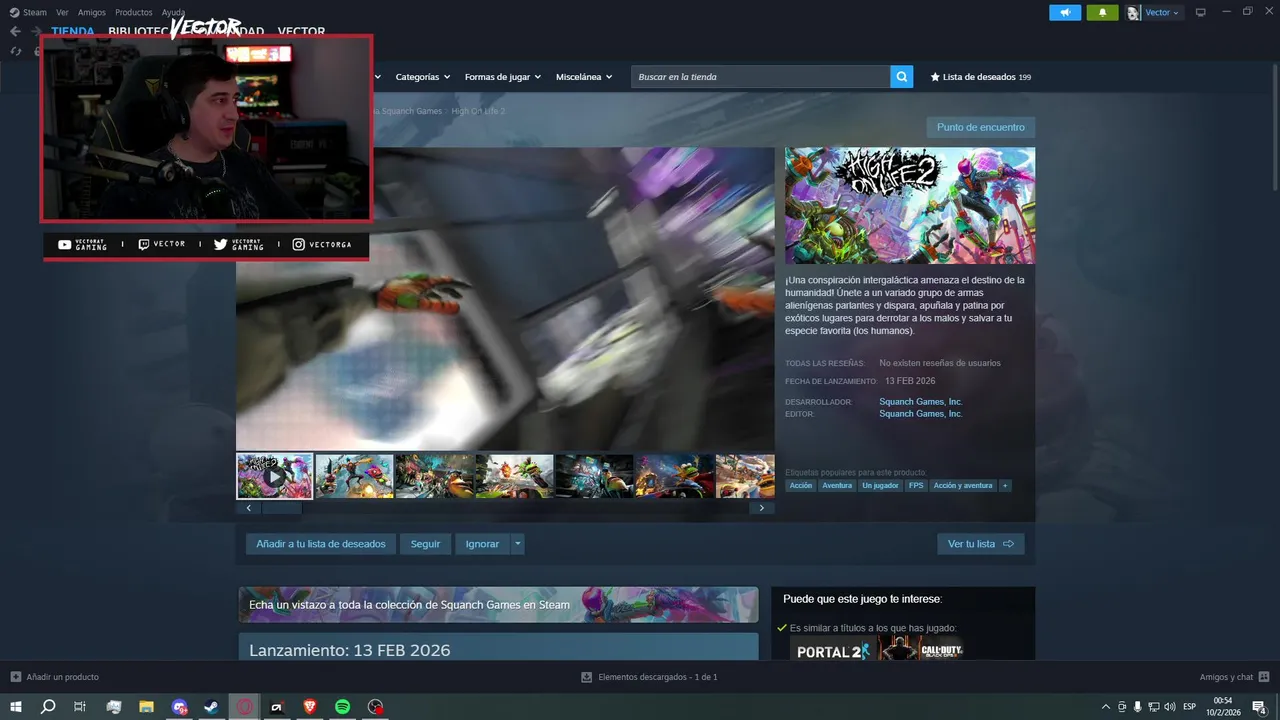Screen dimensions: 1280x720
Task: Open Windows taskbar search
Action: pos(48,707)
